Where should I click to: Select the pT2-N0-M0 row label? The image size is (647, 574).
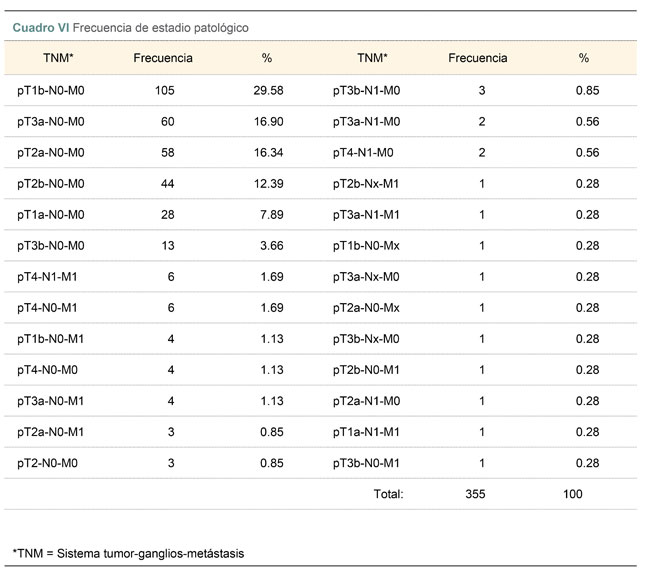47,463
